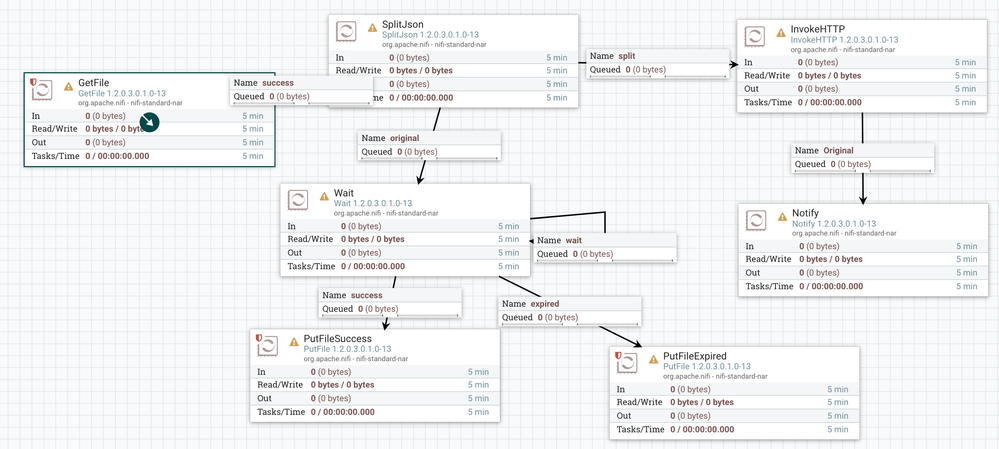Click the warning triangle on PutFileSuccess
This screenshot has width=999, height=449.
(294, 341)
